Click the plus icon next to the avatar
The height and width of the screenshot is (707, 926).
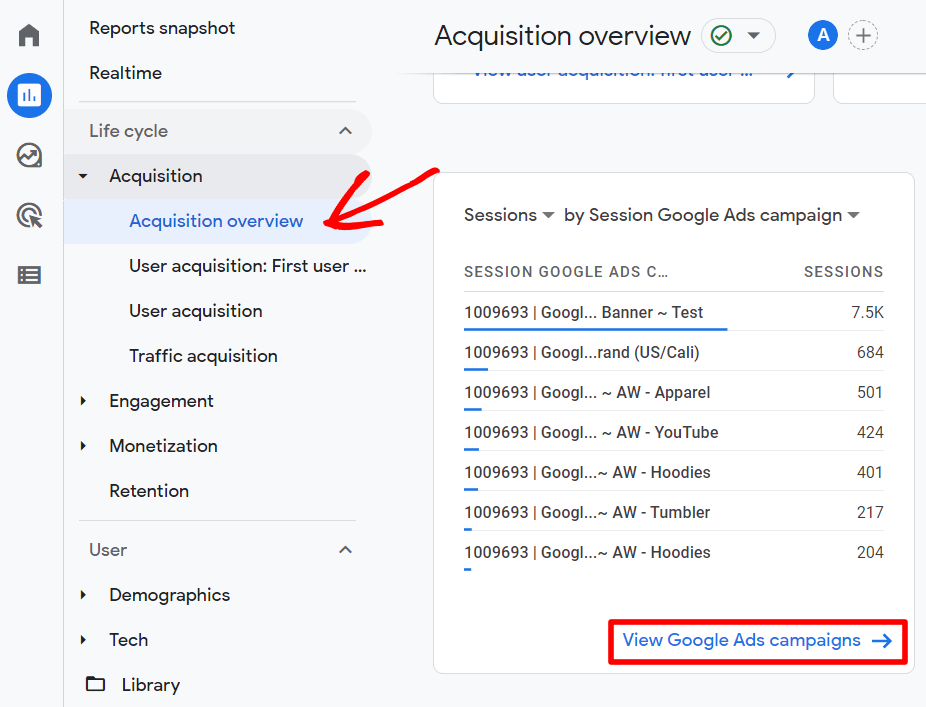click(863, 35)
